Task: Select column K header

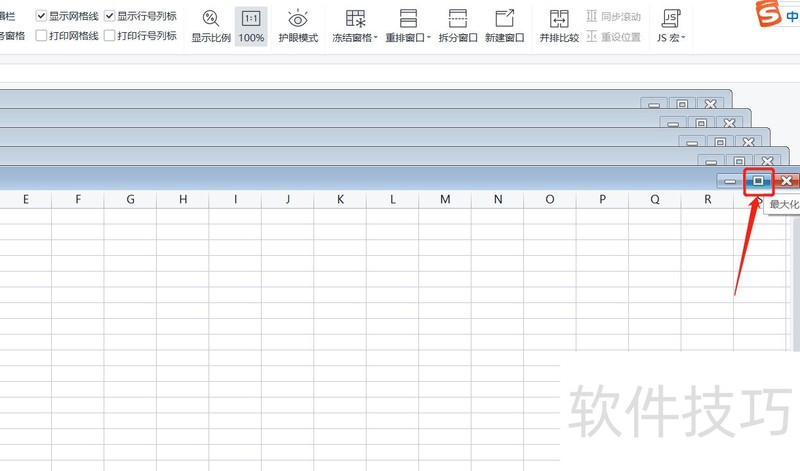Action: click(340, 200)
